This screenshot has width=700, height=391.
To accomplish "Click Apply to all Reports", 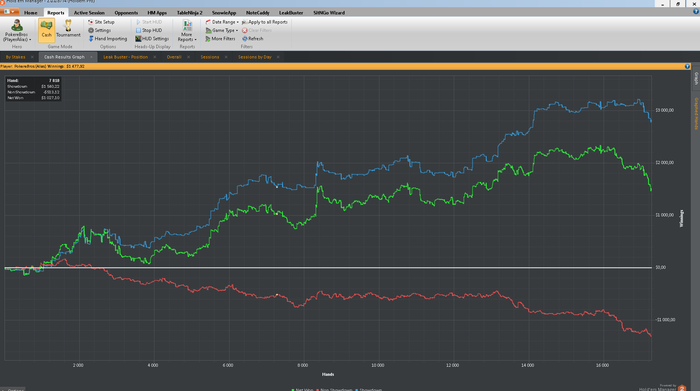I will tap(265, 22).
